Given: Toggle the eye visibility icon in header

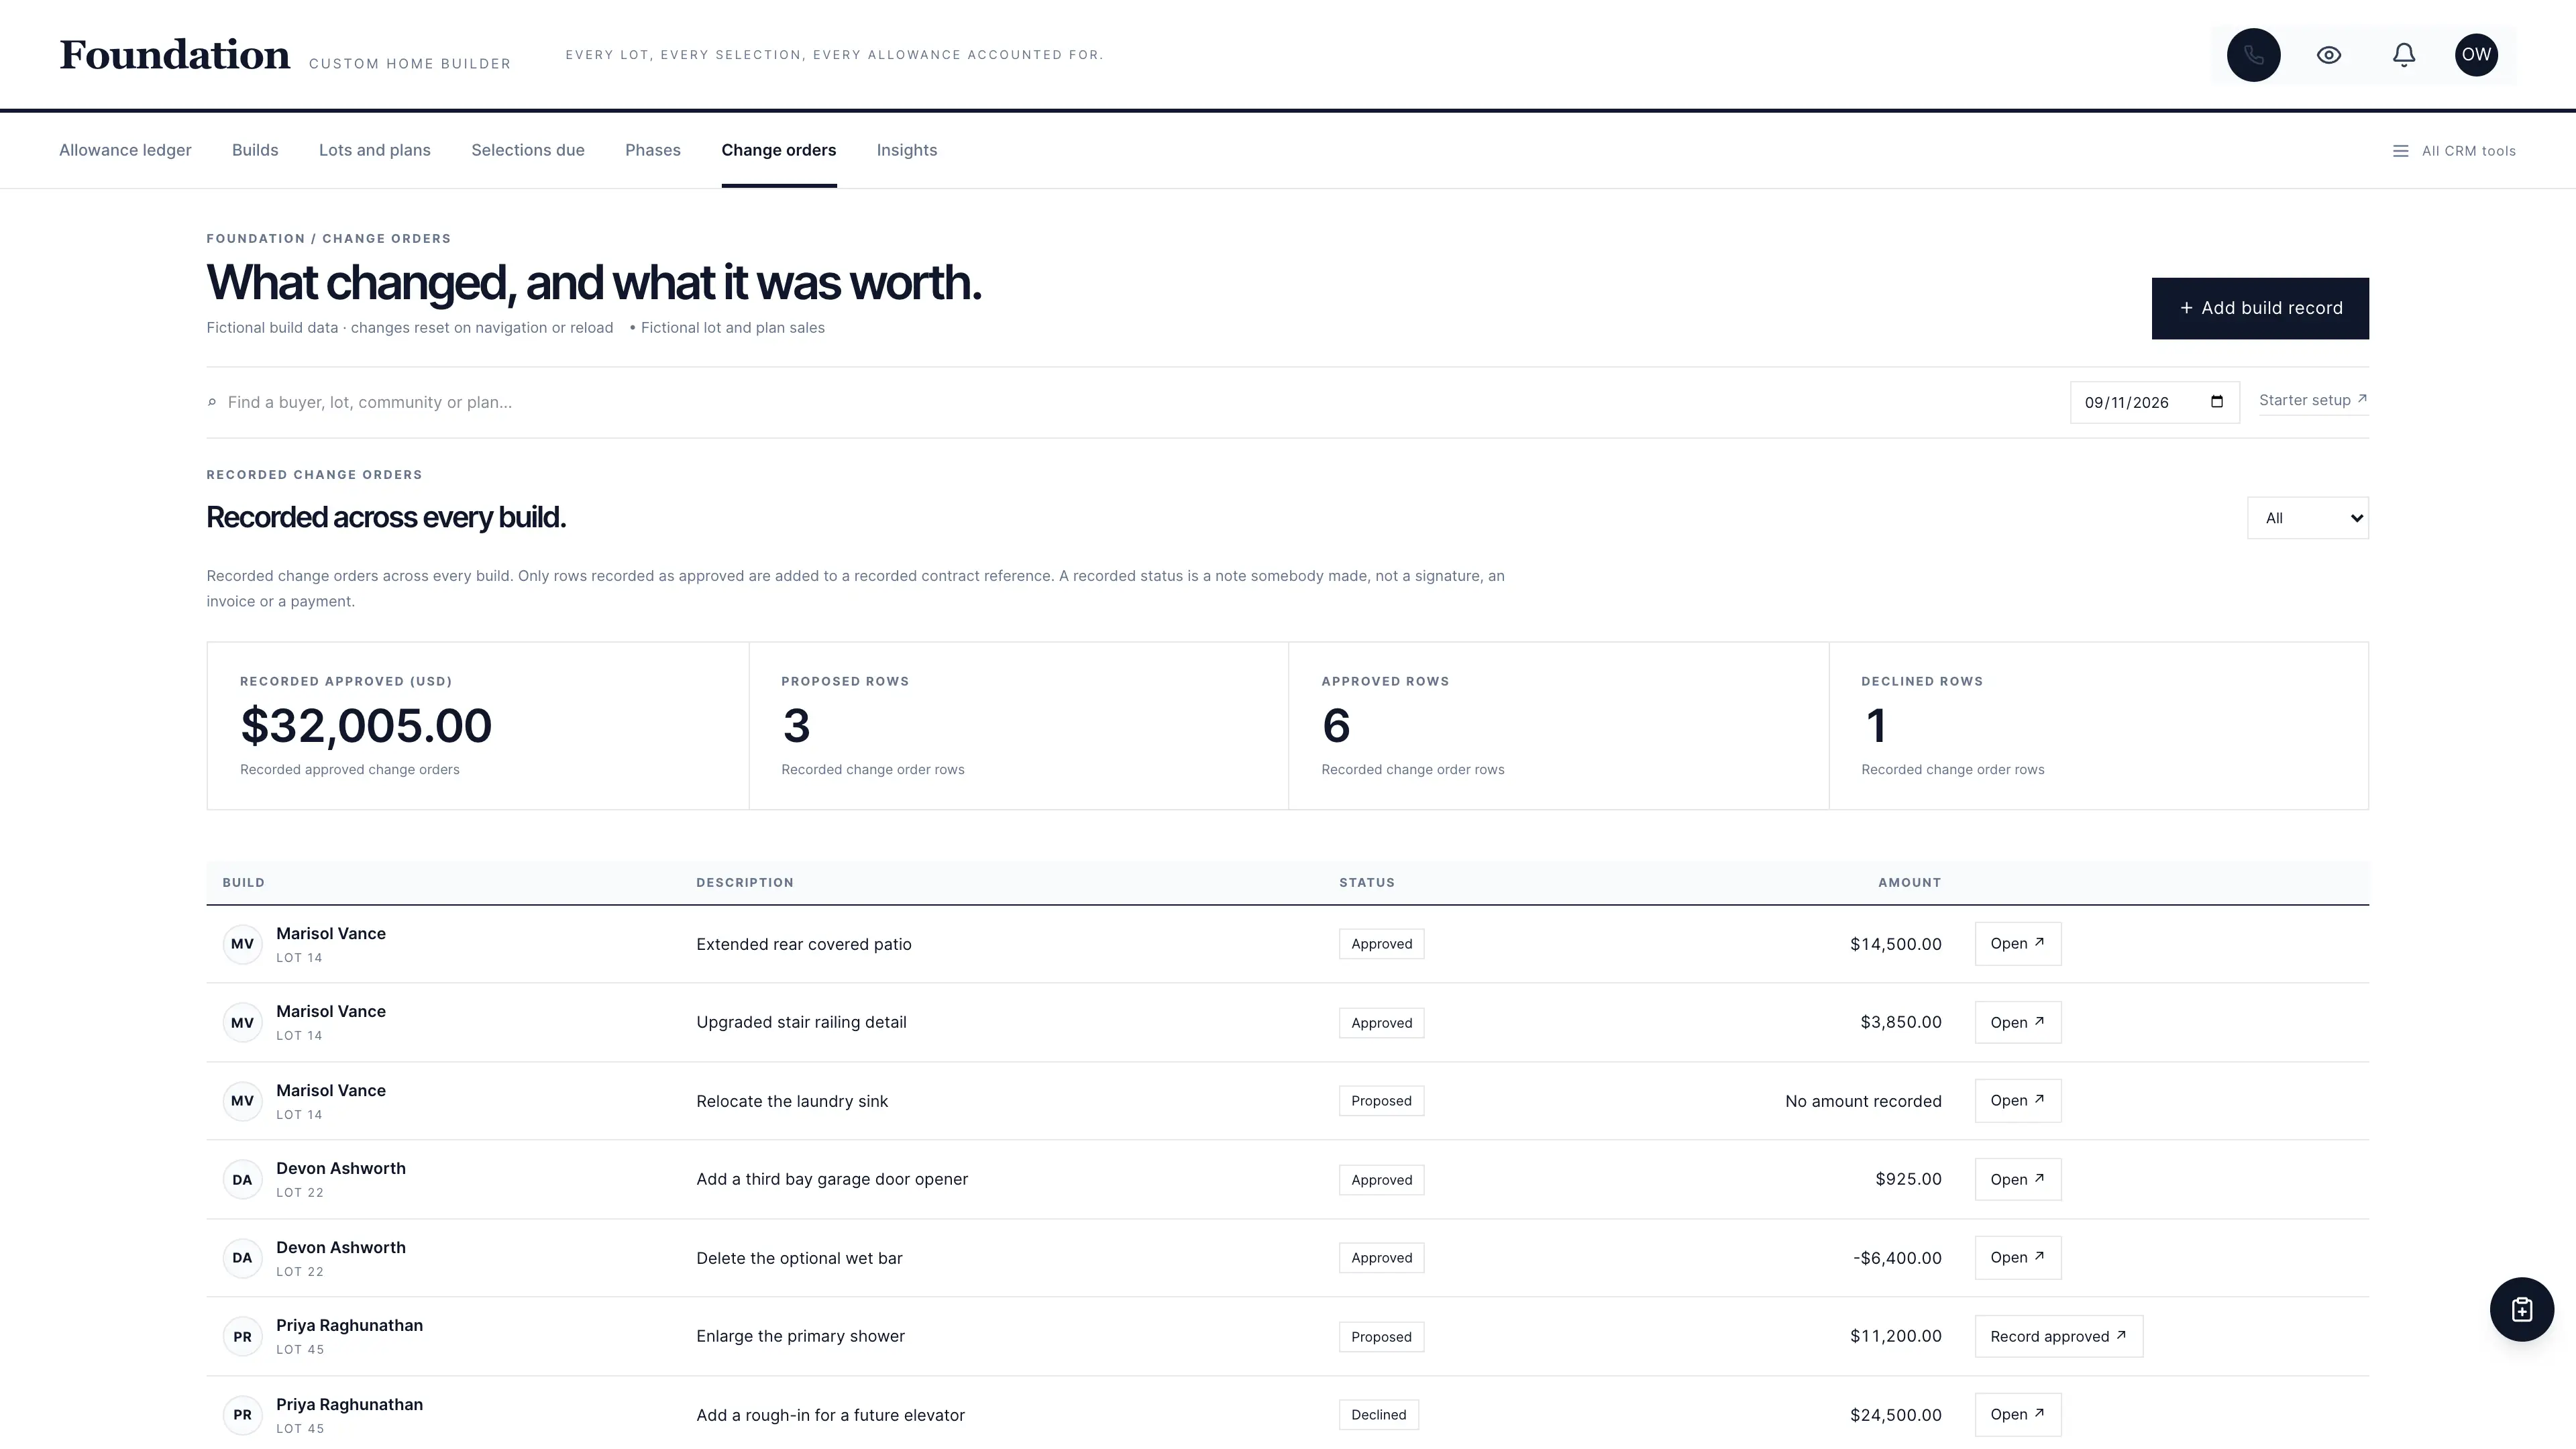Looking at the screenshot, I should 2329,55.
